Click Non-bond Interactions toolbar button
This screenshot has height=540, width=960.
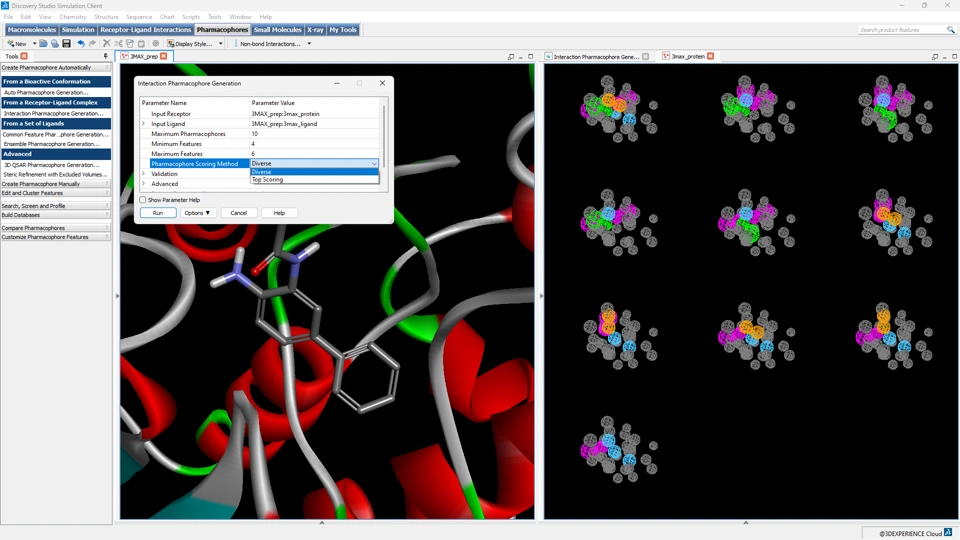pyautogui.click(x=269, y=43)
